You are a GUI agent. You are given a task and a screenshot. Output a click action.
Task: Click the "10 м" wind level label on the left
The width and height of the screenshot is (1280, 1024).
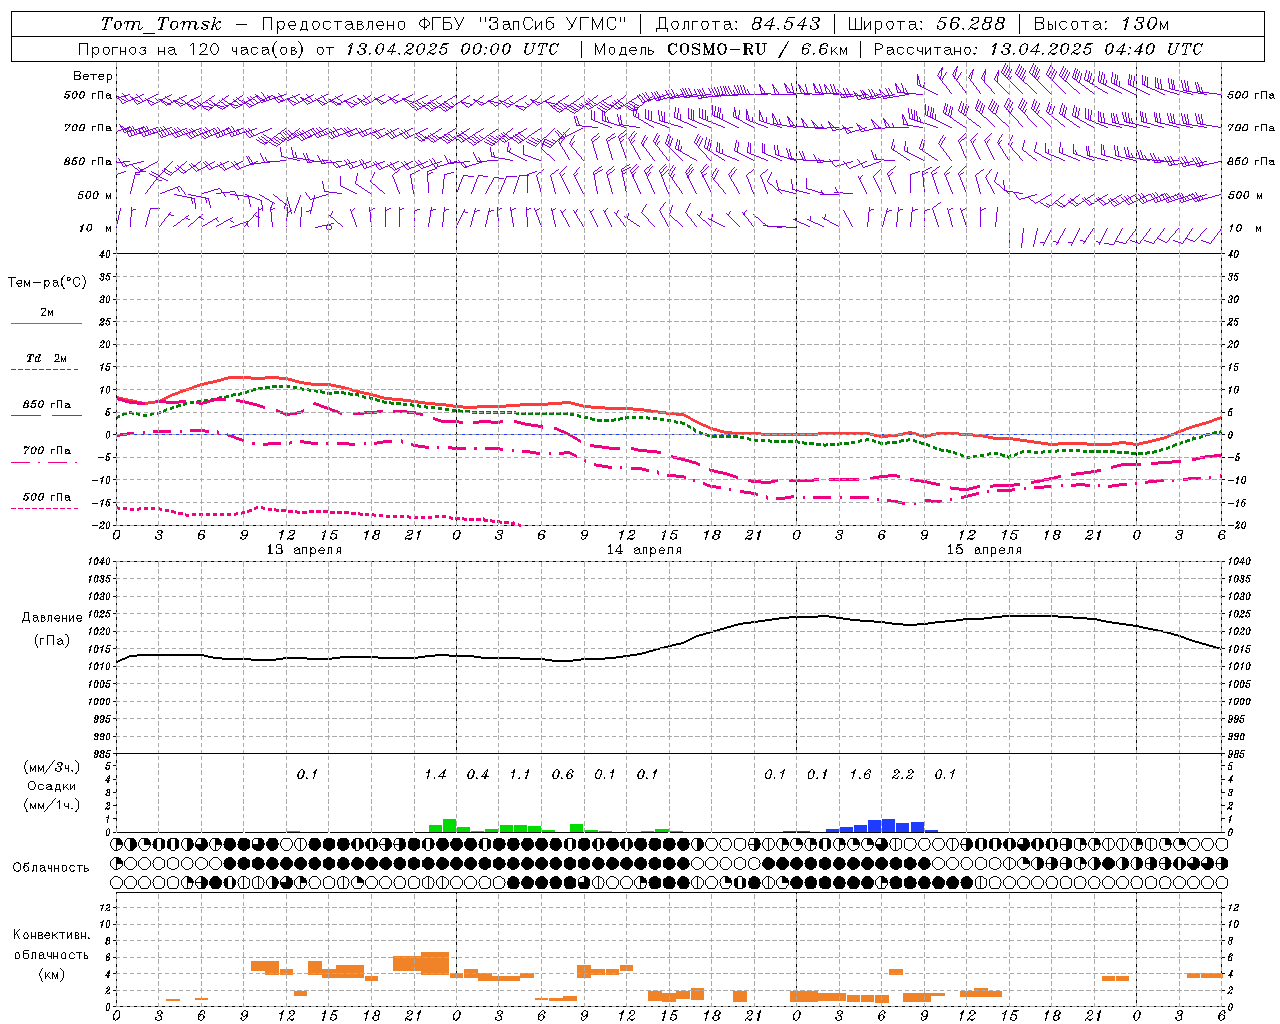click(95, 228)
